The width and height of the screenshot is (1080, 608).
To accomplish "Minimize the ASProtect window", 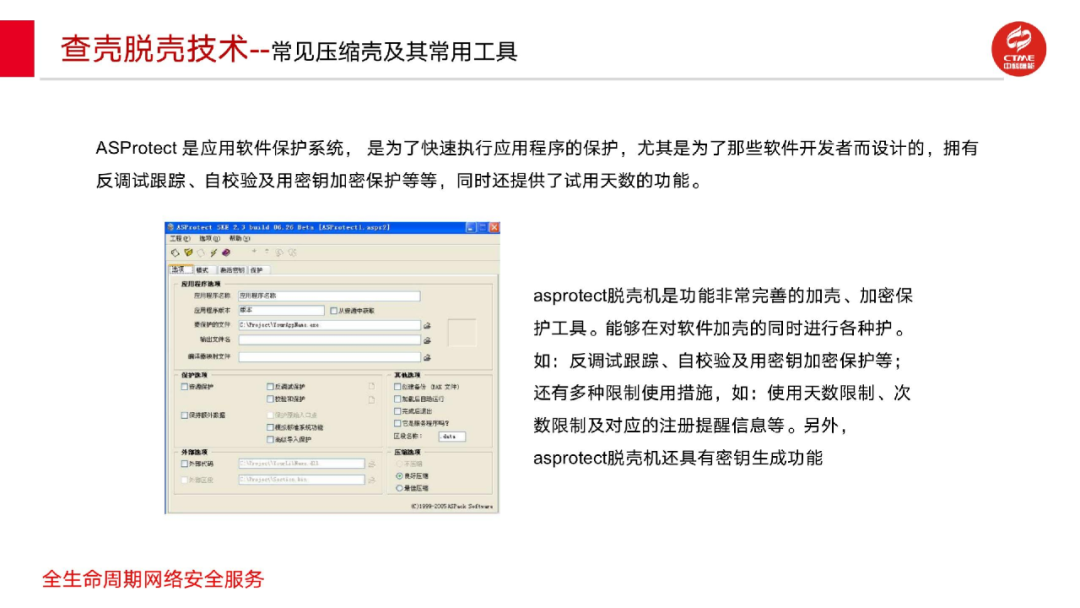I will (x=470, y=227).
